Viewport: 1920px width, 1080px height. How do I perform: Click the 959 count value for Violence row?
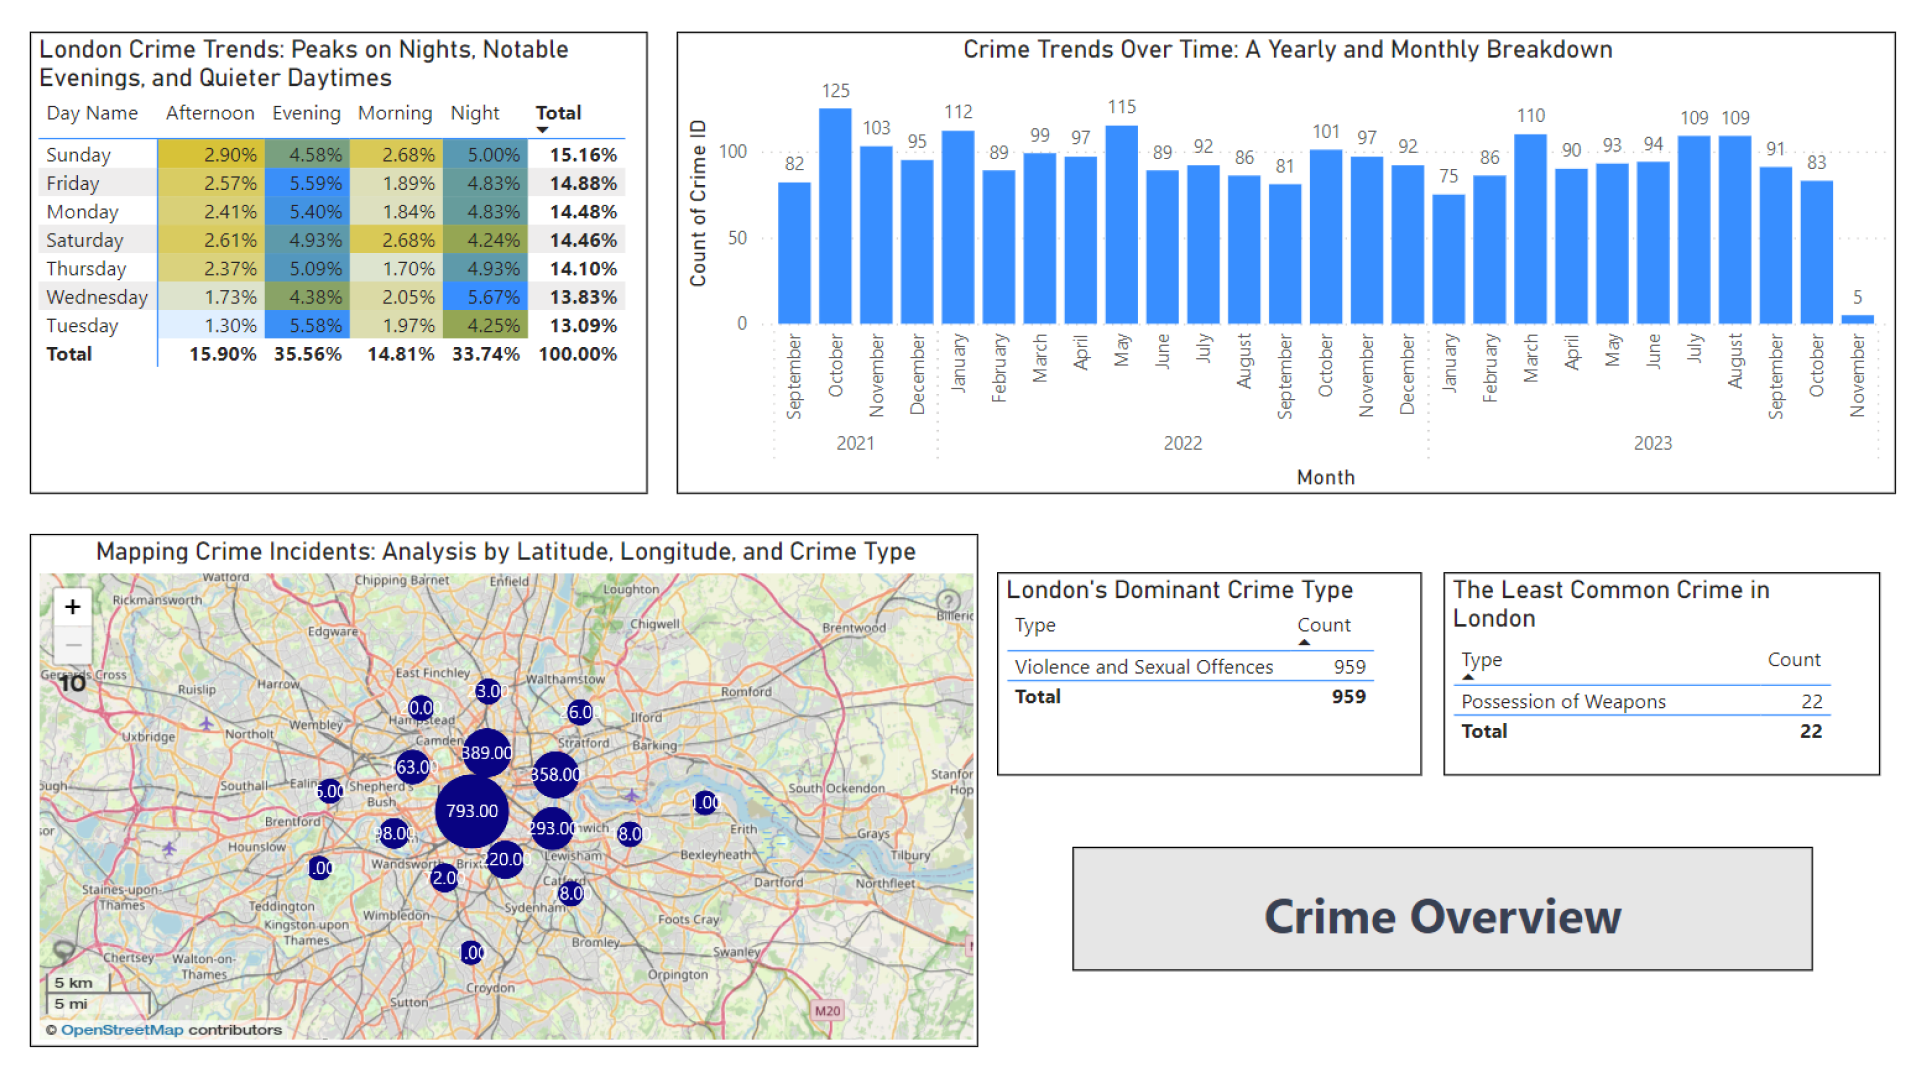pyautogui.click(x=1349, y=667)
